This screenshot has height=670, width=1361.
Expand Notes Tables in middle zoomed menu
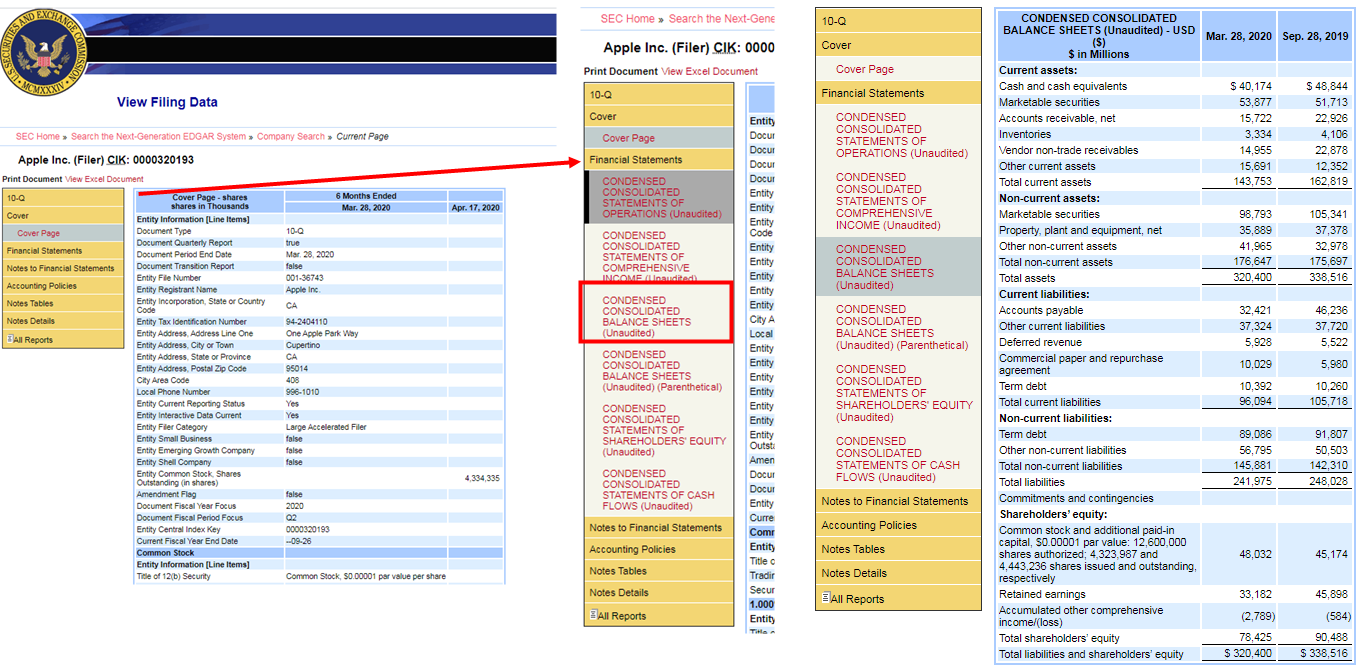(659, 571)
